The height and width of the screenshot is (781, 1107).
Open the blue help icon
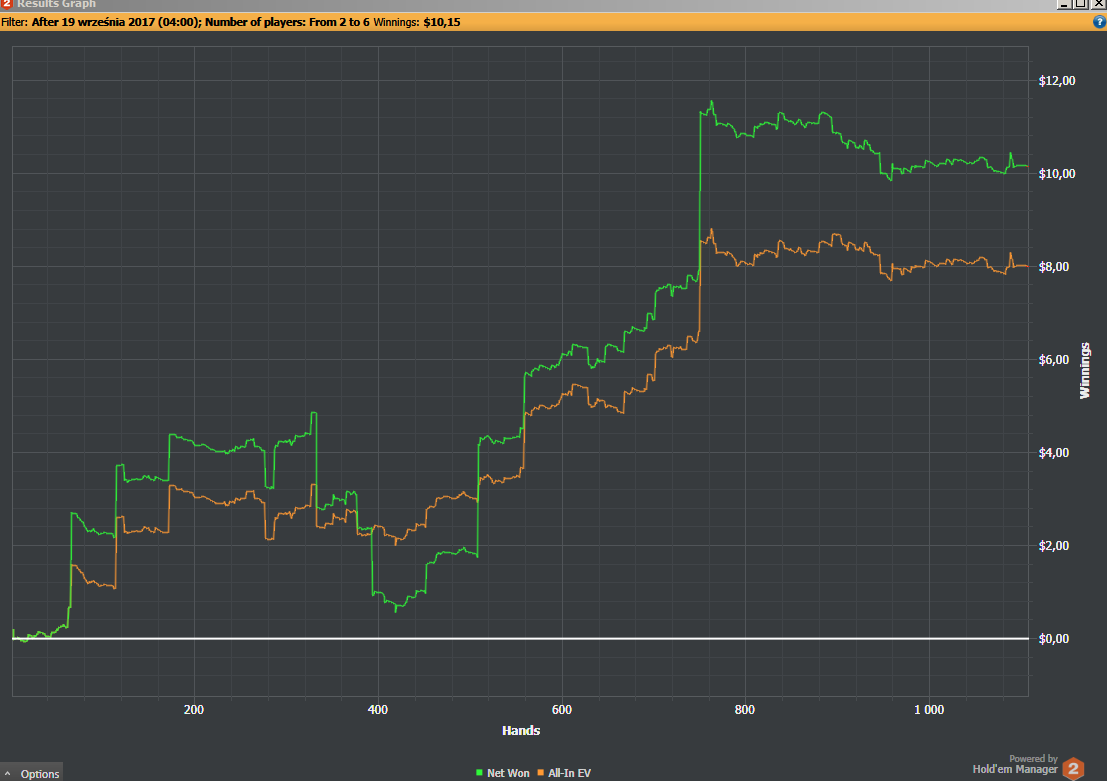[x=1099, y=22]
